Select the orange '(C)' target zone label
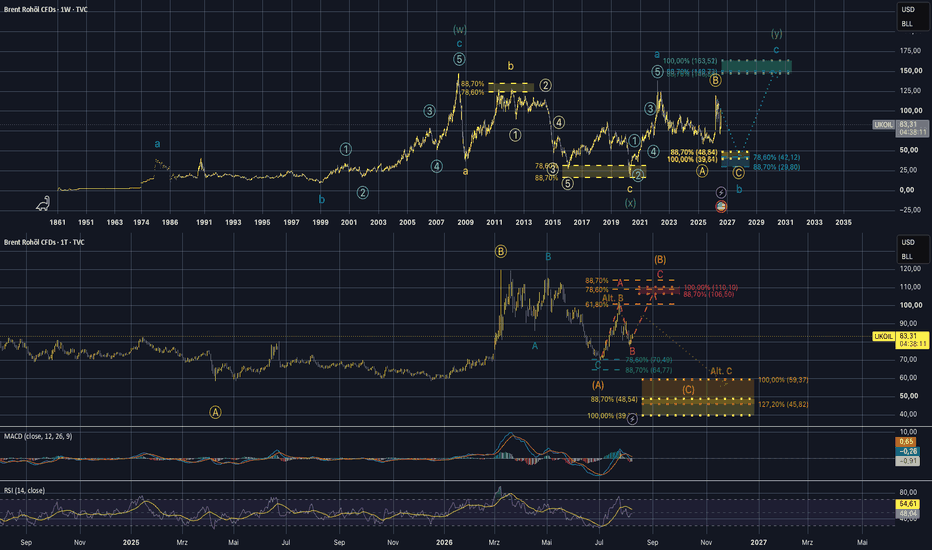 coord(688,390)
